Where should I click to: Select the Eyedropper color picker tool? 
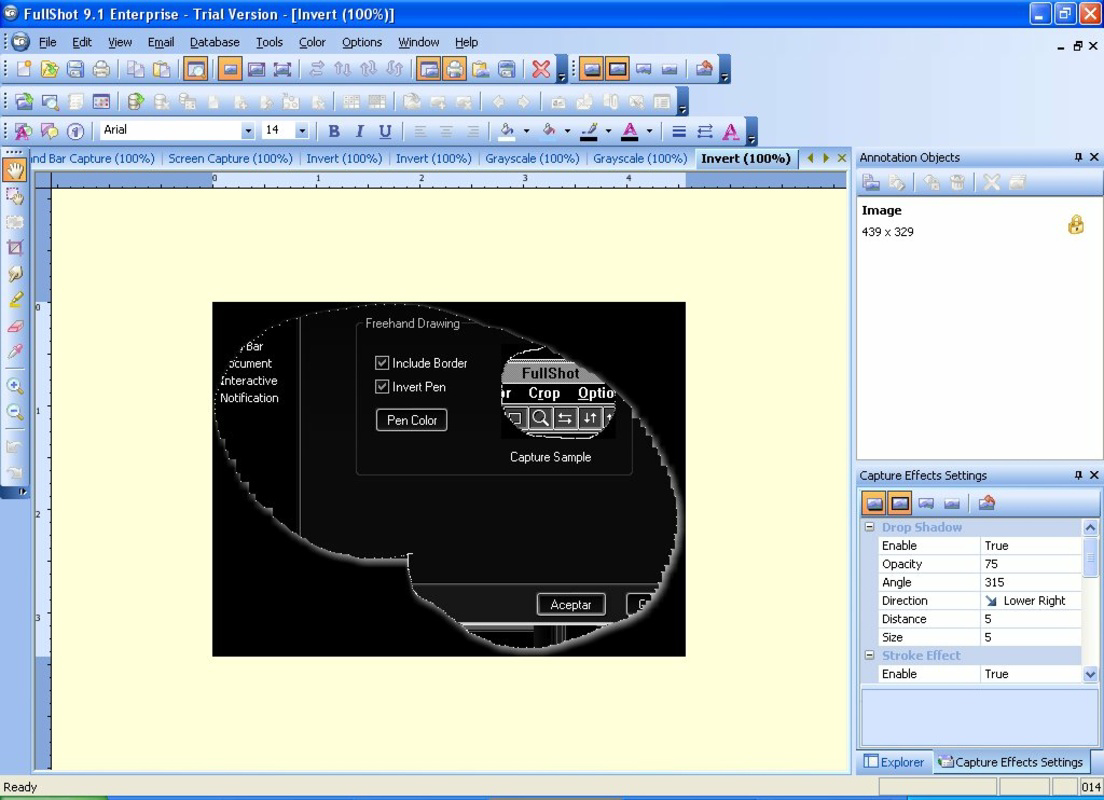pyautogui.click(x=15, y=351)
